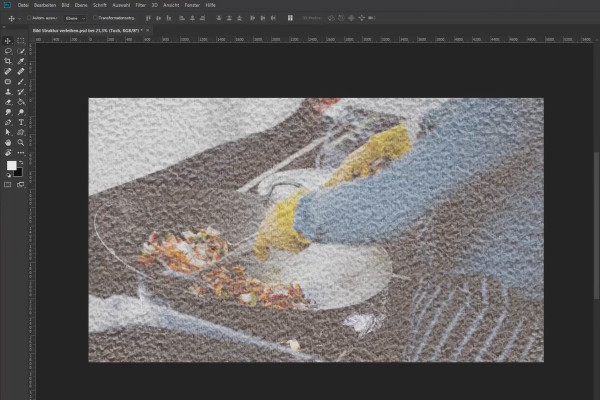Click the 3D video camera icon in options bar
Image resolution: width=600 pixels, height=400 pixels.
[x=372, y=18]
